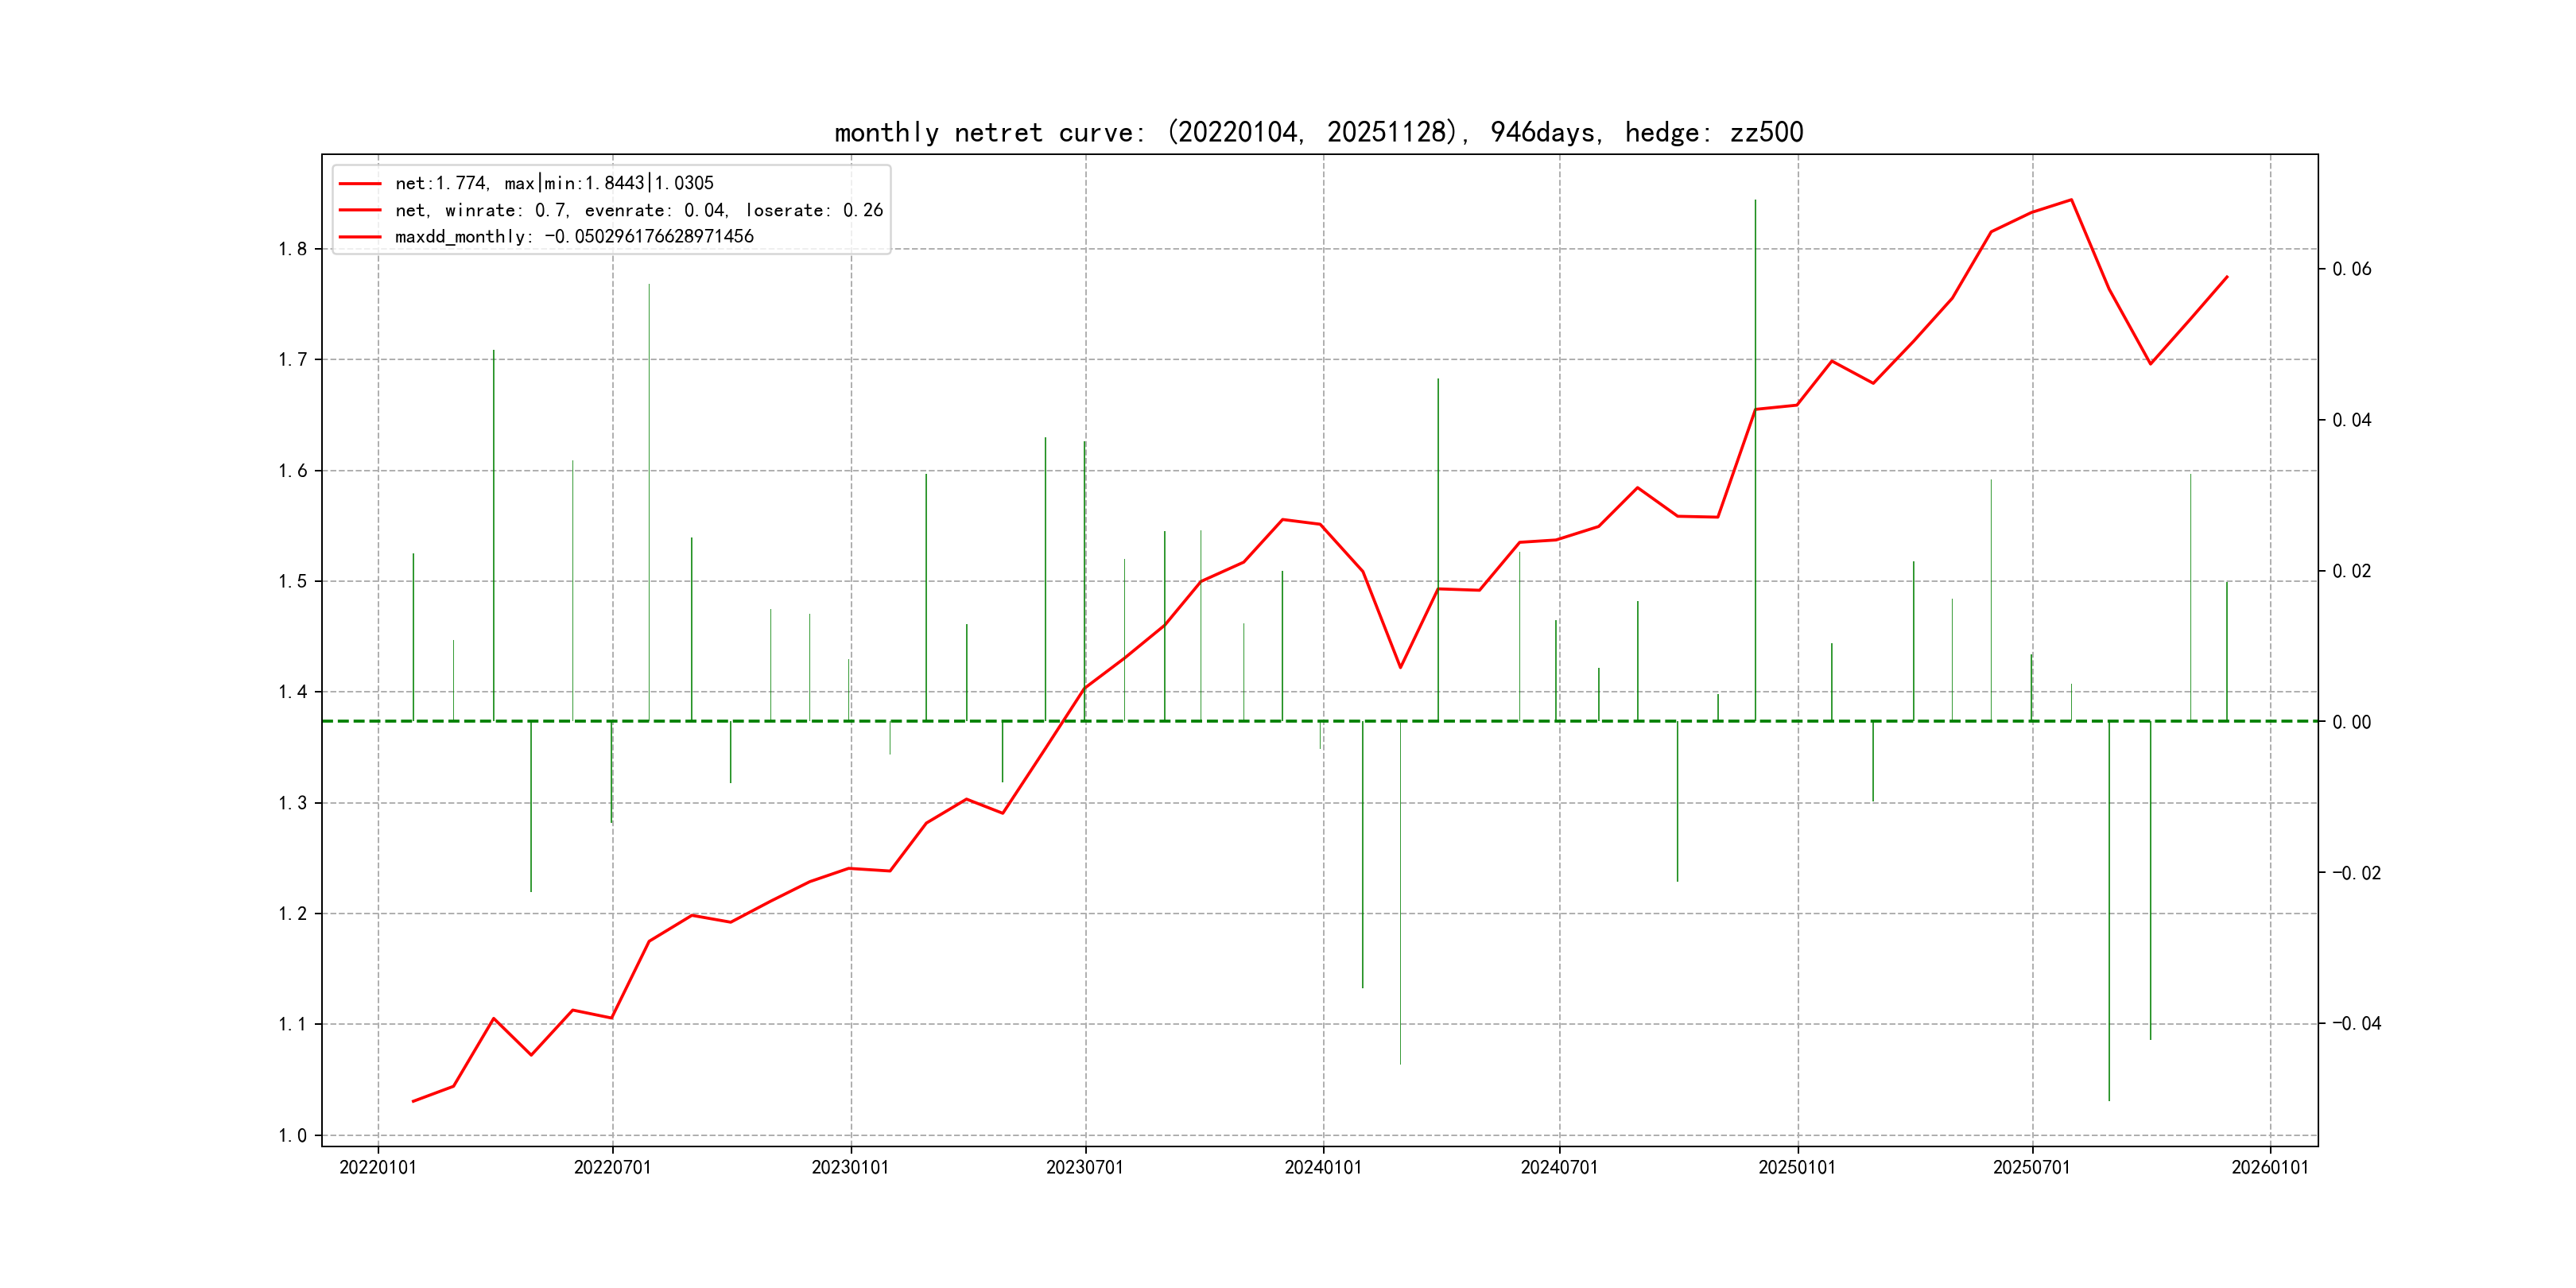The width and height of the screenshot is (2576, 1288).
Task: Click the 1.8 left y-axis label
Action: pyautogui.click(x=292, y=249)
